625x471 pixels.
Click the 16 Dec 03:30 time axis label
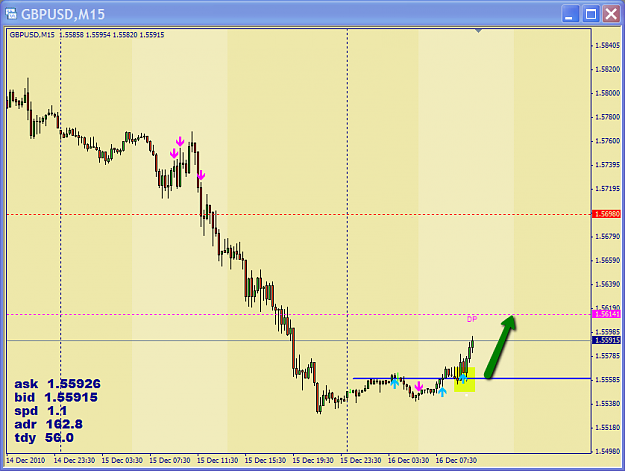click(409, 460)
